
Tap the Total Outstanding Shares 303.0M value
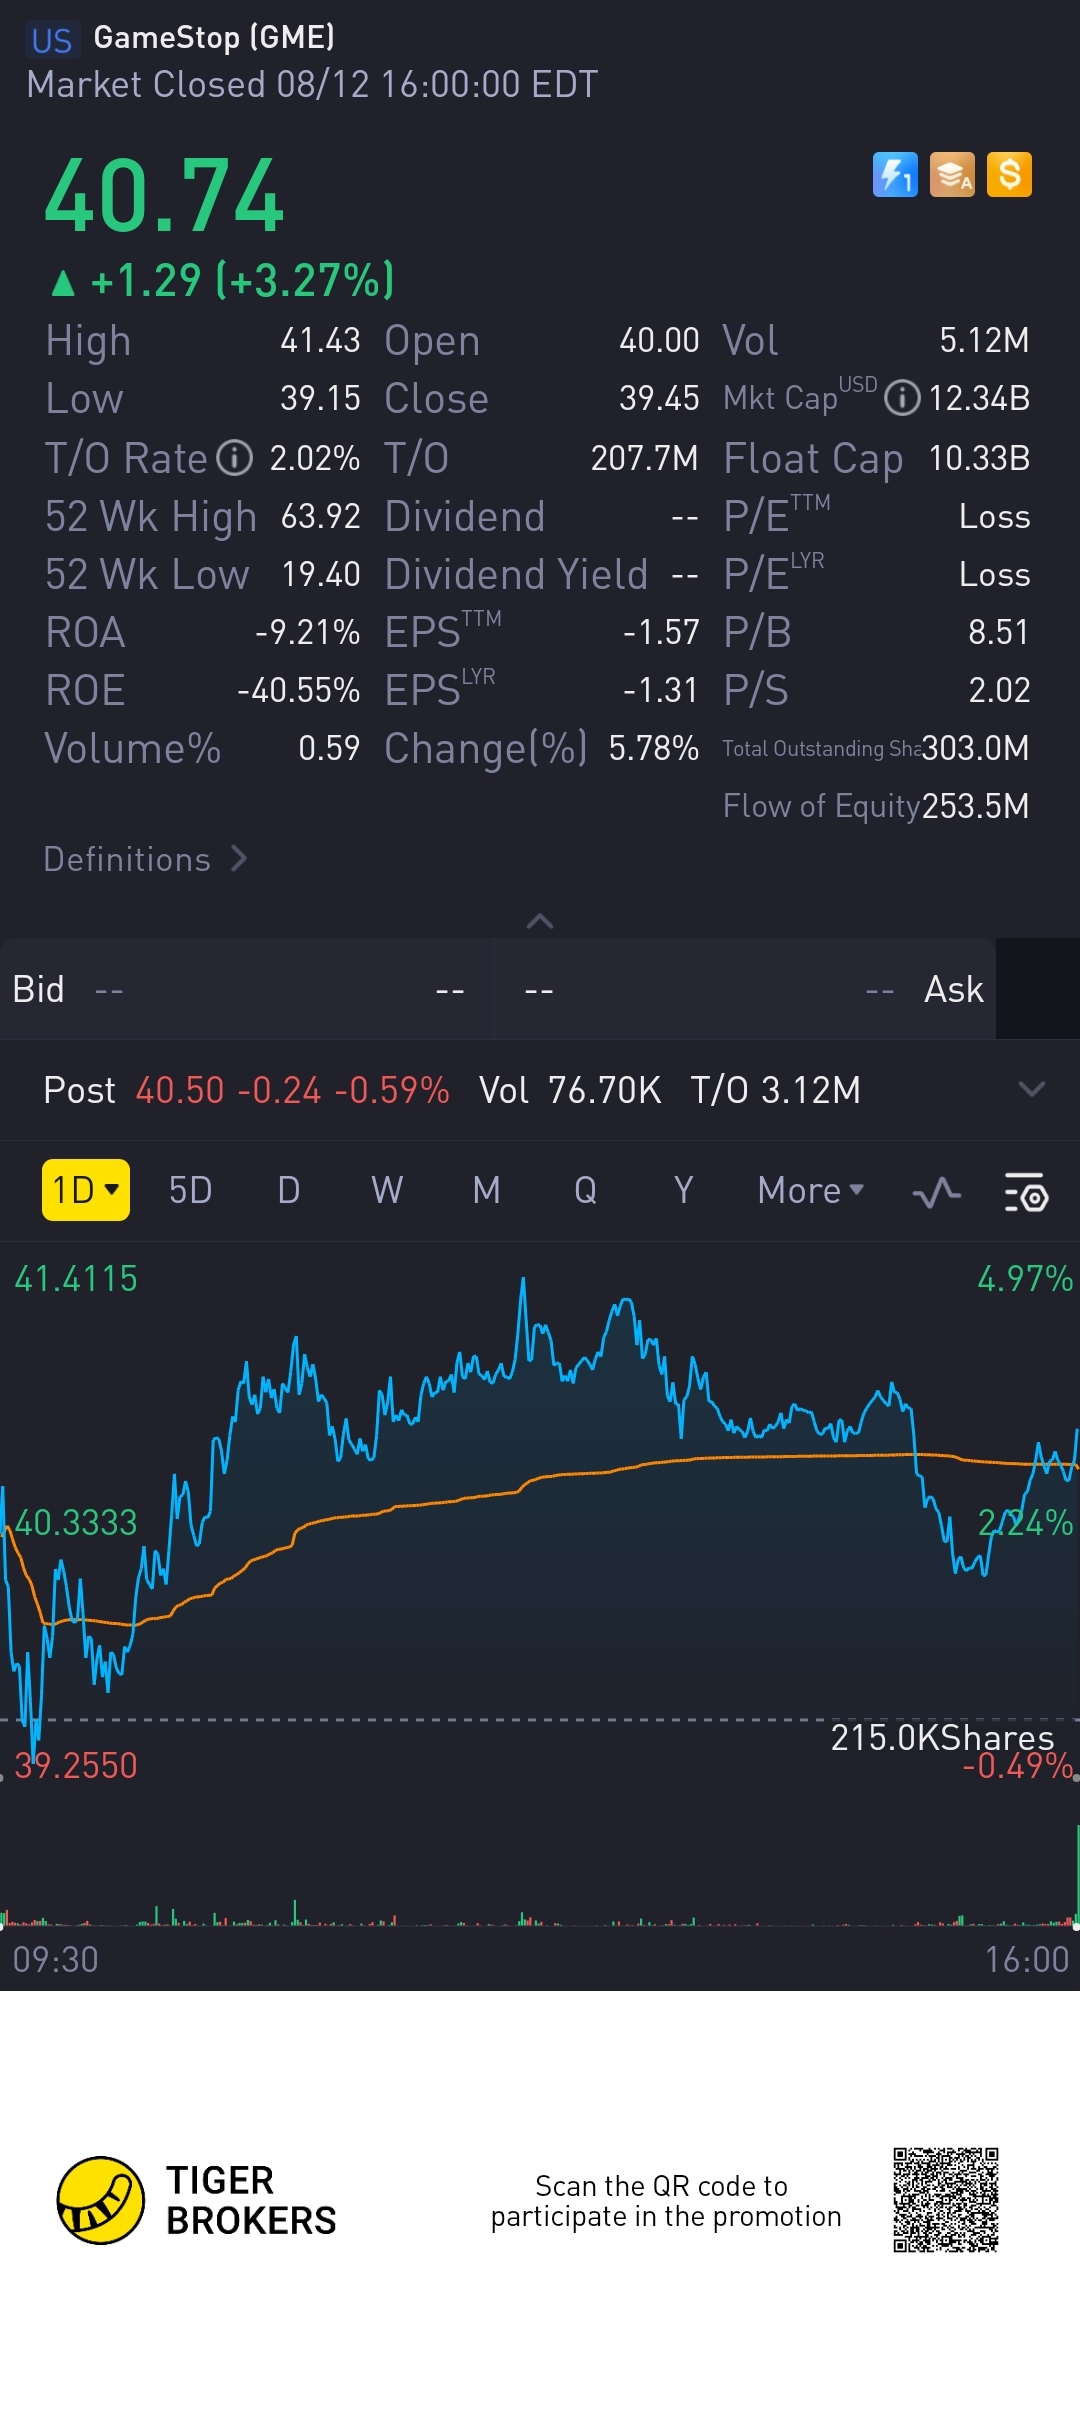click(x=975, y=748)
